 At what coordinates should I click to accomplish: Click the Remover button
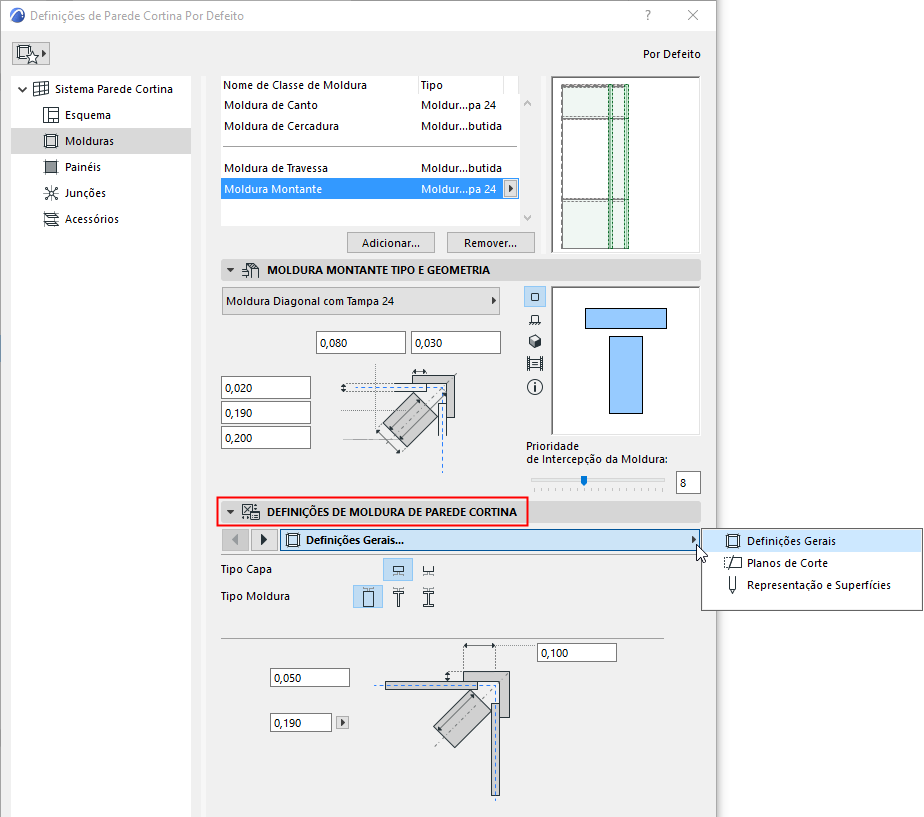click(x=490, y=242)
